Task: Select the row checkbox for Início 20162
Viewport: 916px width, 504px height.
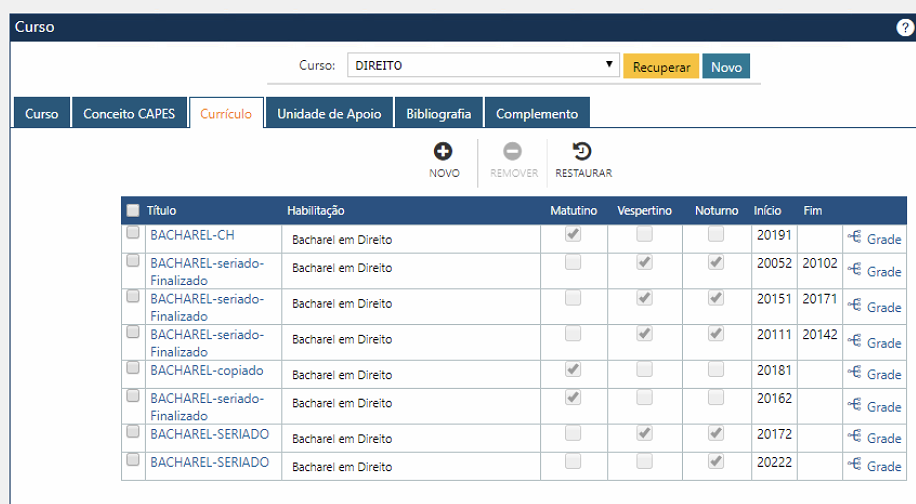Action: 133,395
